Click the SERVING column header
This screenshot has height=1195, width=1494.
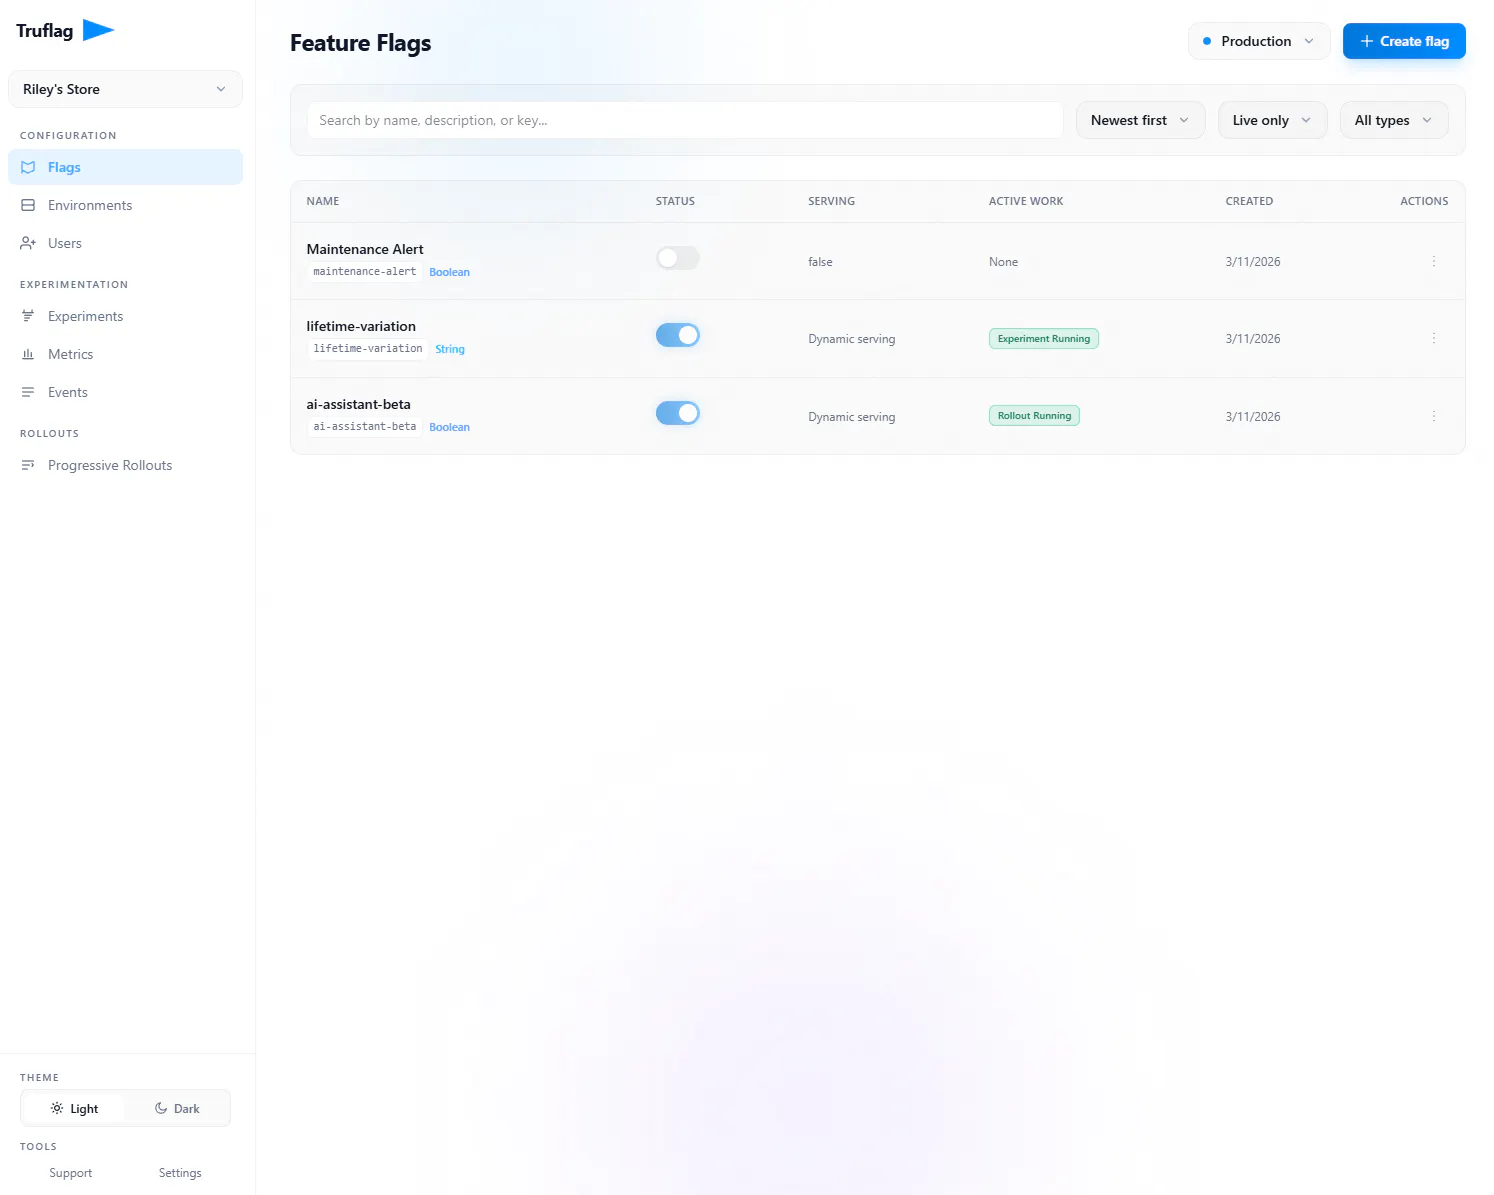832,201
